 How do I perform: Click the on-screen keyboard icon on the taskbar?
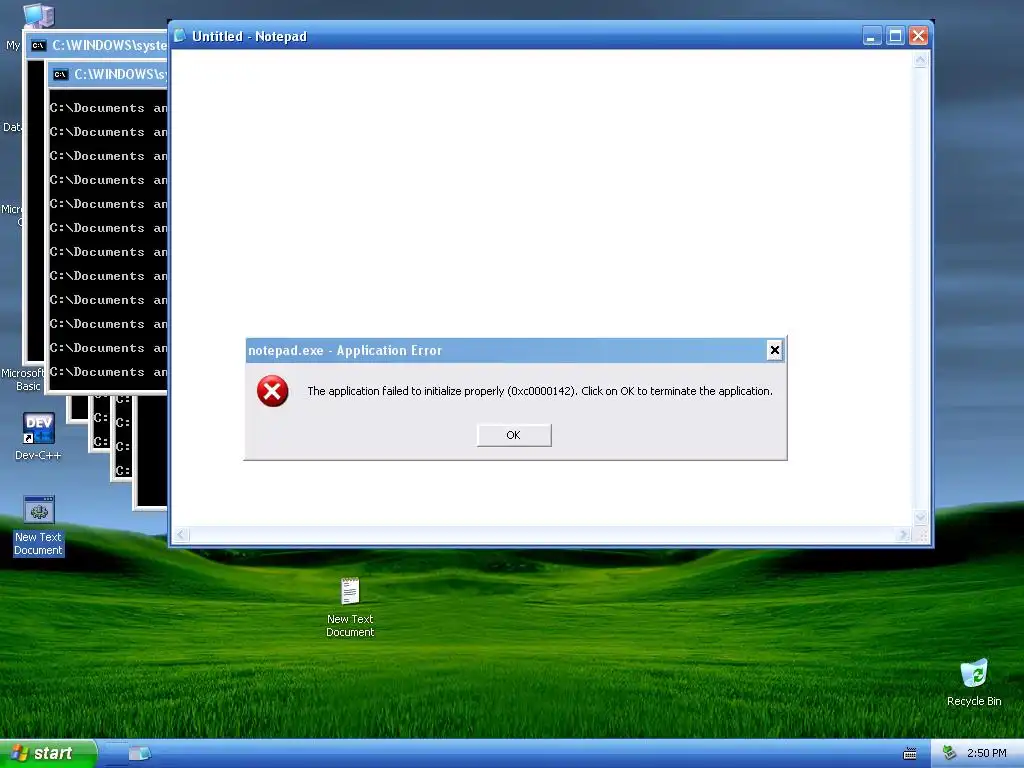coord(910,754)
